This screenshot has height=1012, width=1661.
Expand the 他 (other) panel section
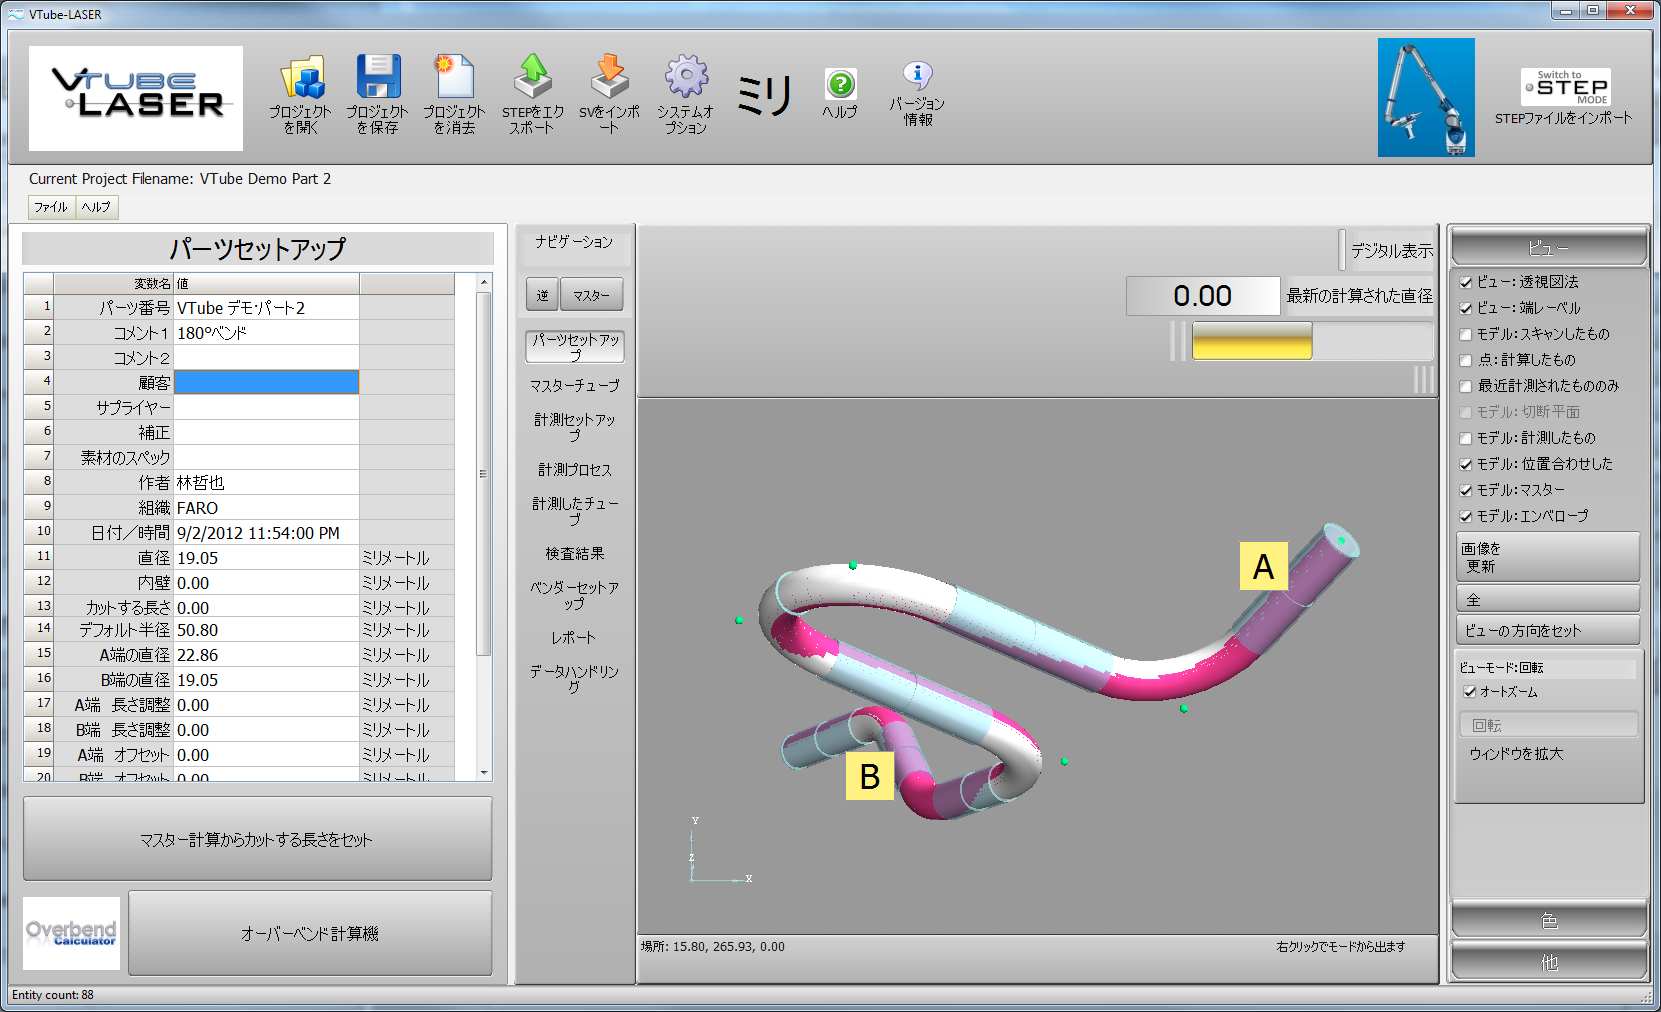(x=1548, y=962)
